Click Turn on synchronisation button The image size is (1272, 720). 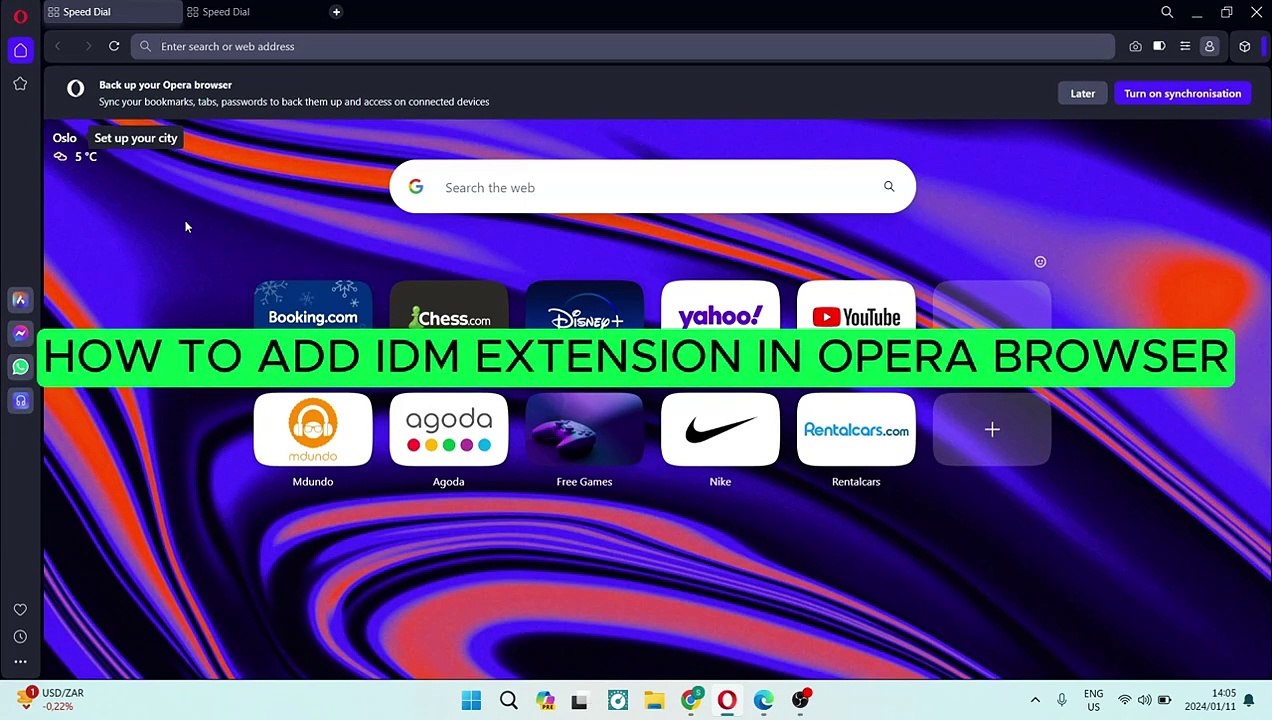pyautogui.click(x=1182, y=93)
